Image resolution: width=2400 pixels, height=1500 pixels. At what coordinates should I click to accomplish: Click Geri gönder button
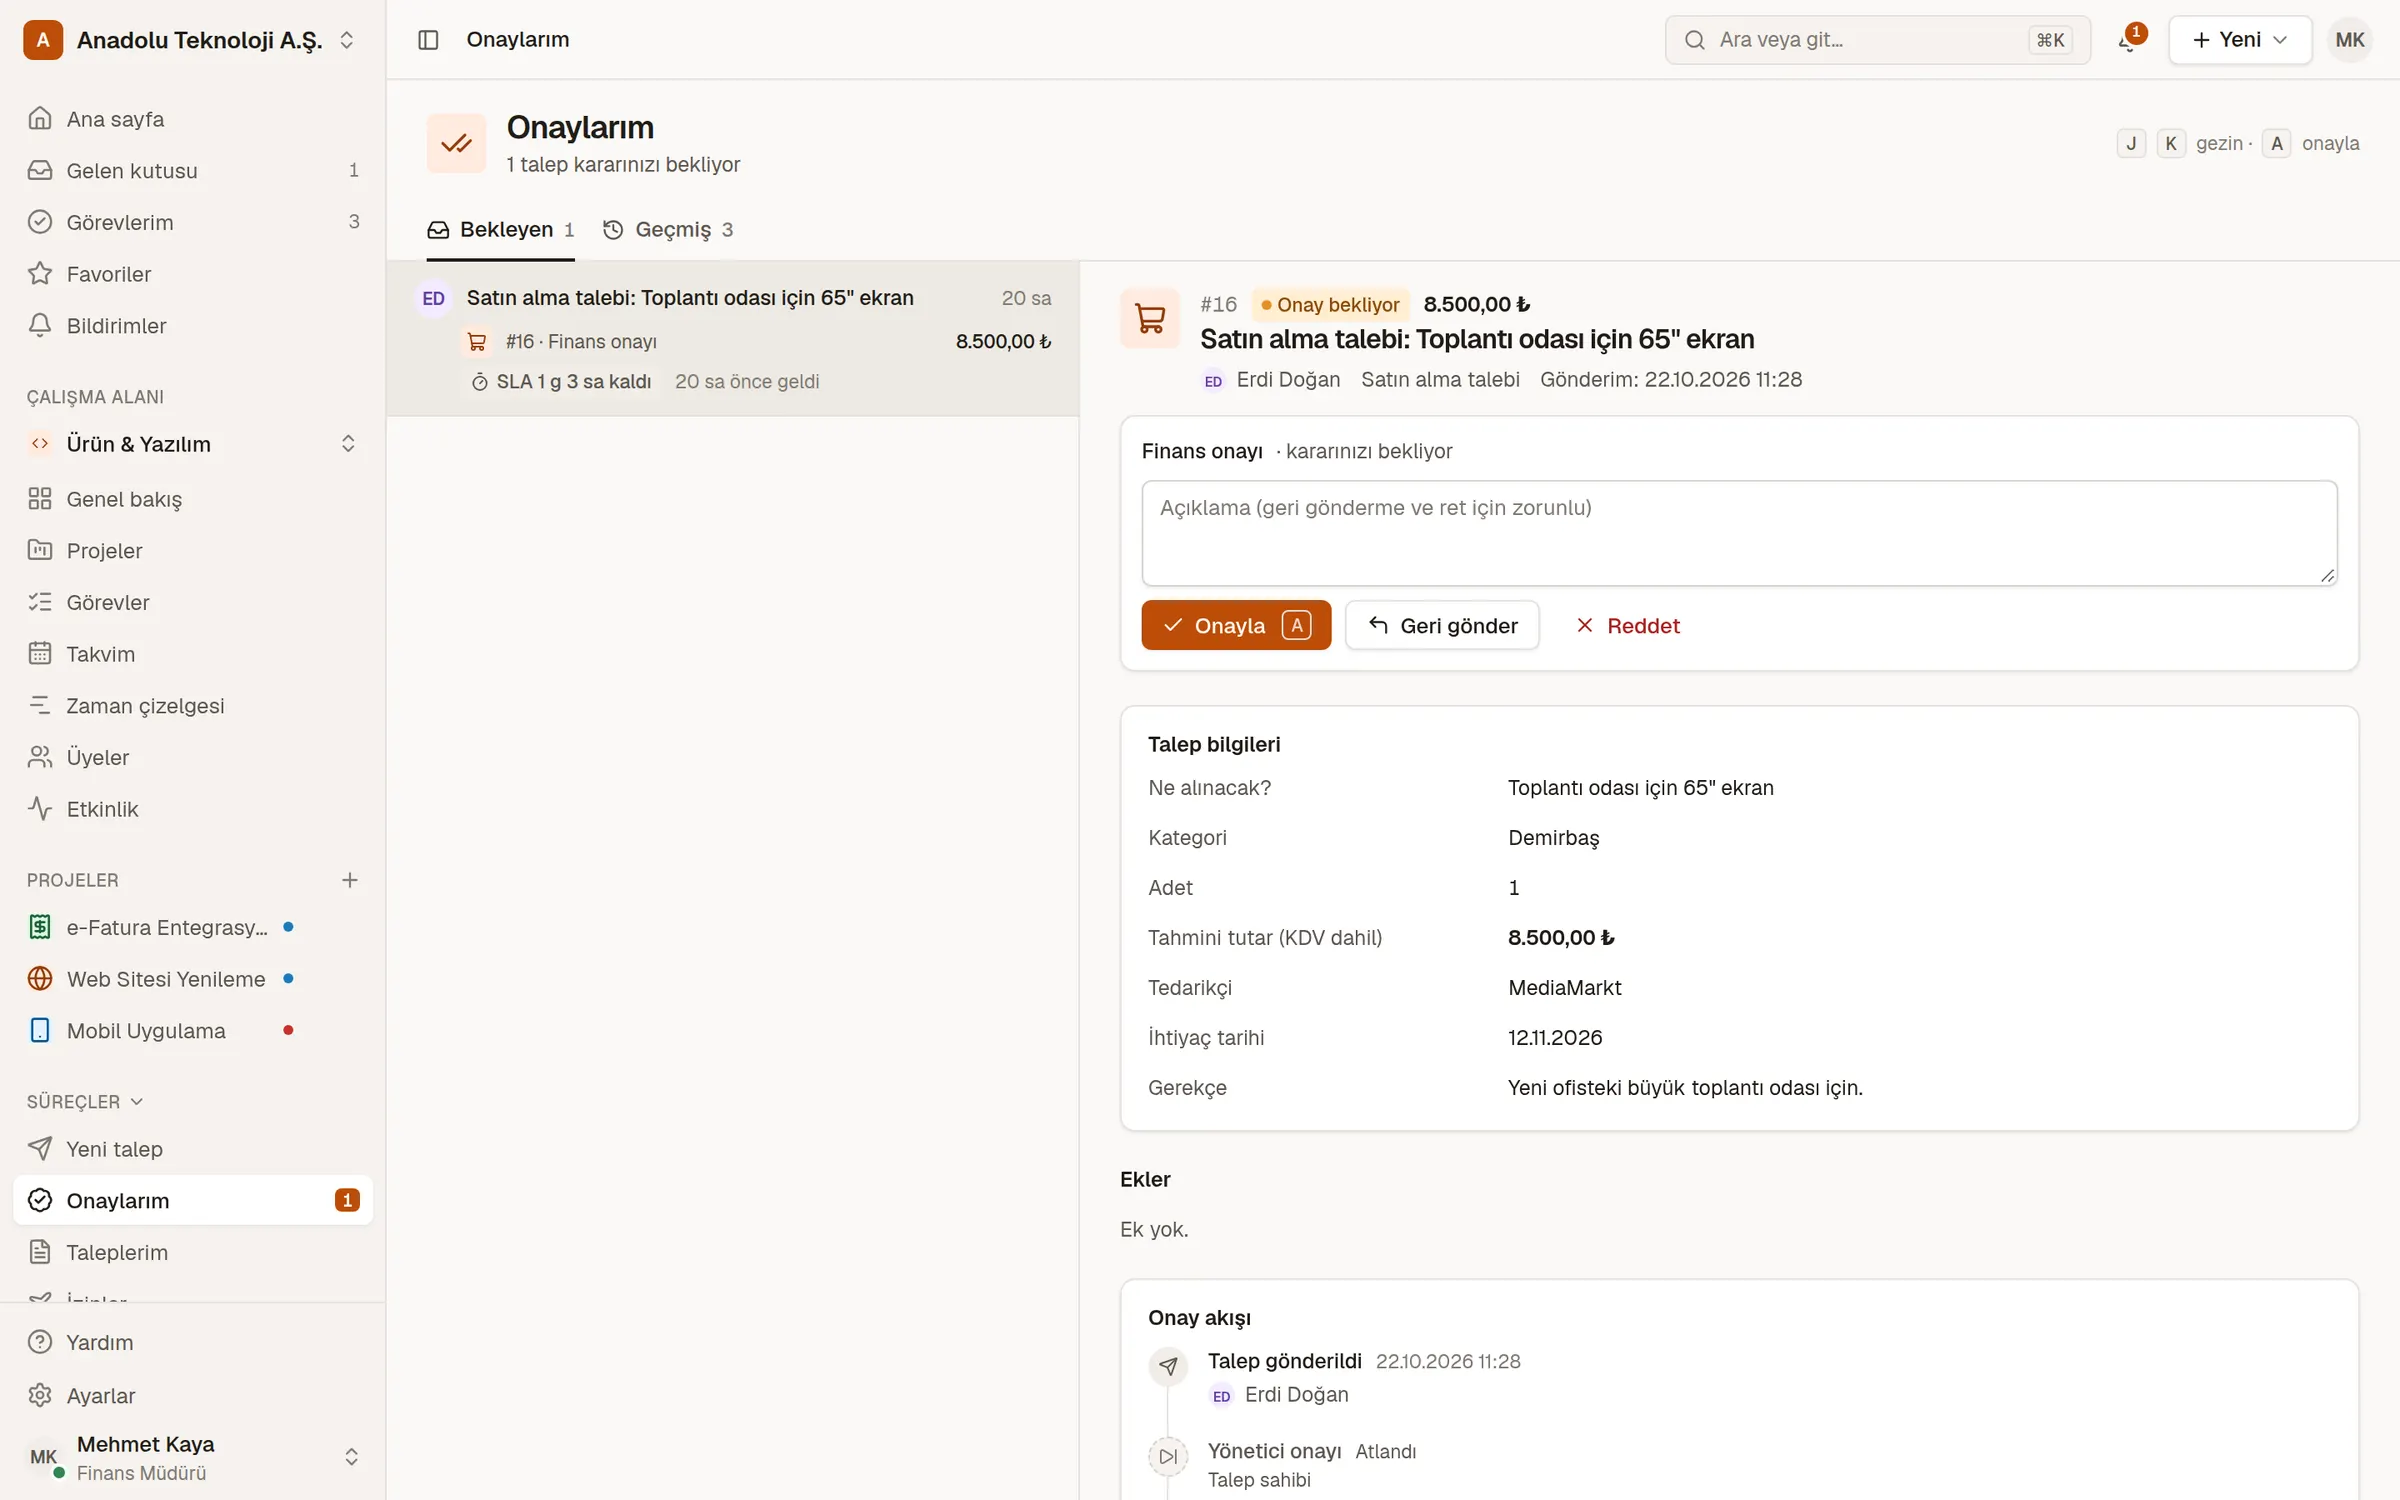tap(1442, 625)
